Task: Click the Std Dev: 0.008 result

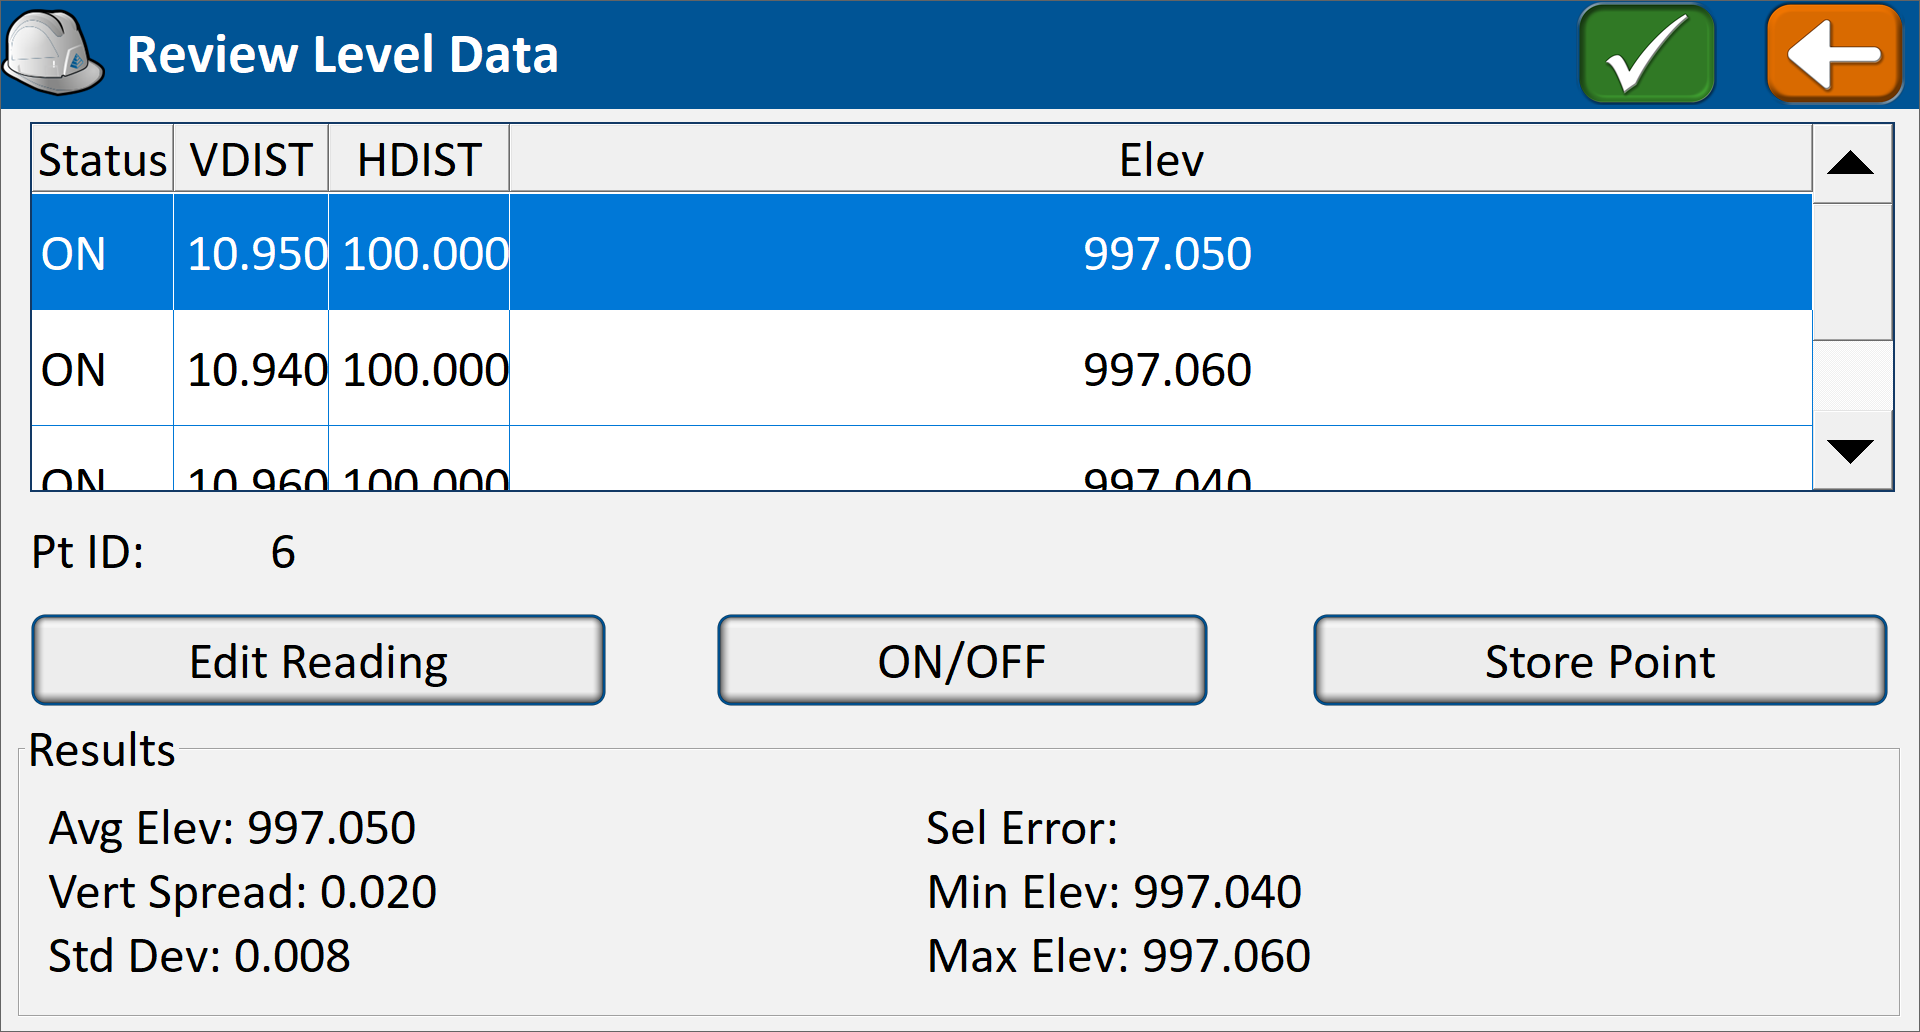Action: (200, 956)
